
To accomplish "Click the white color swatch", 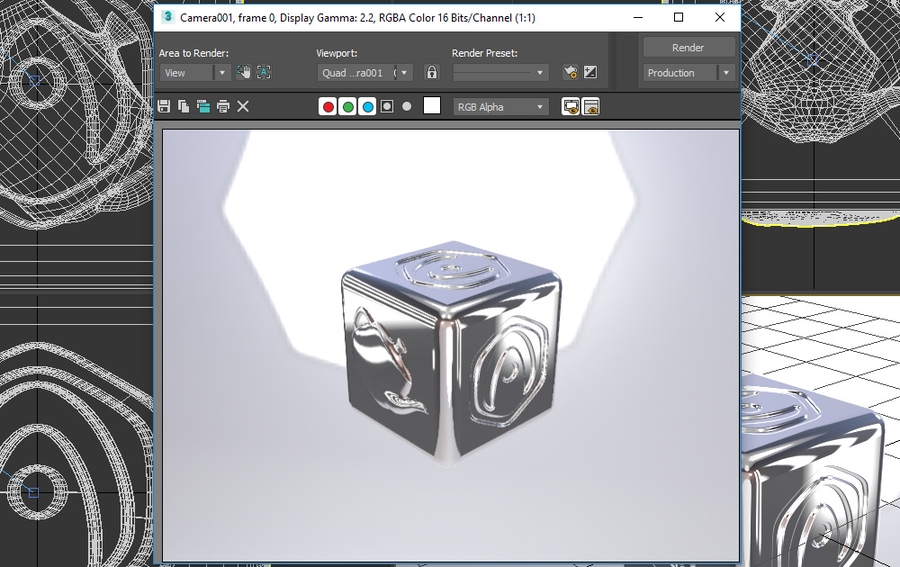I will coord(432,106).
